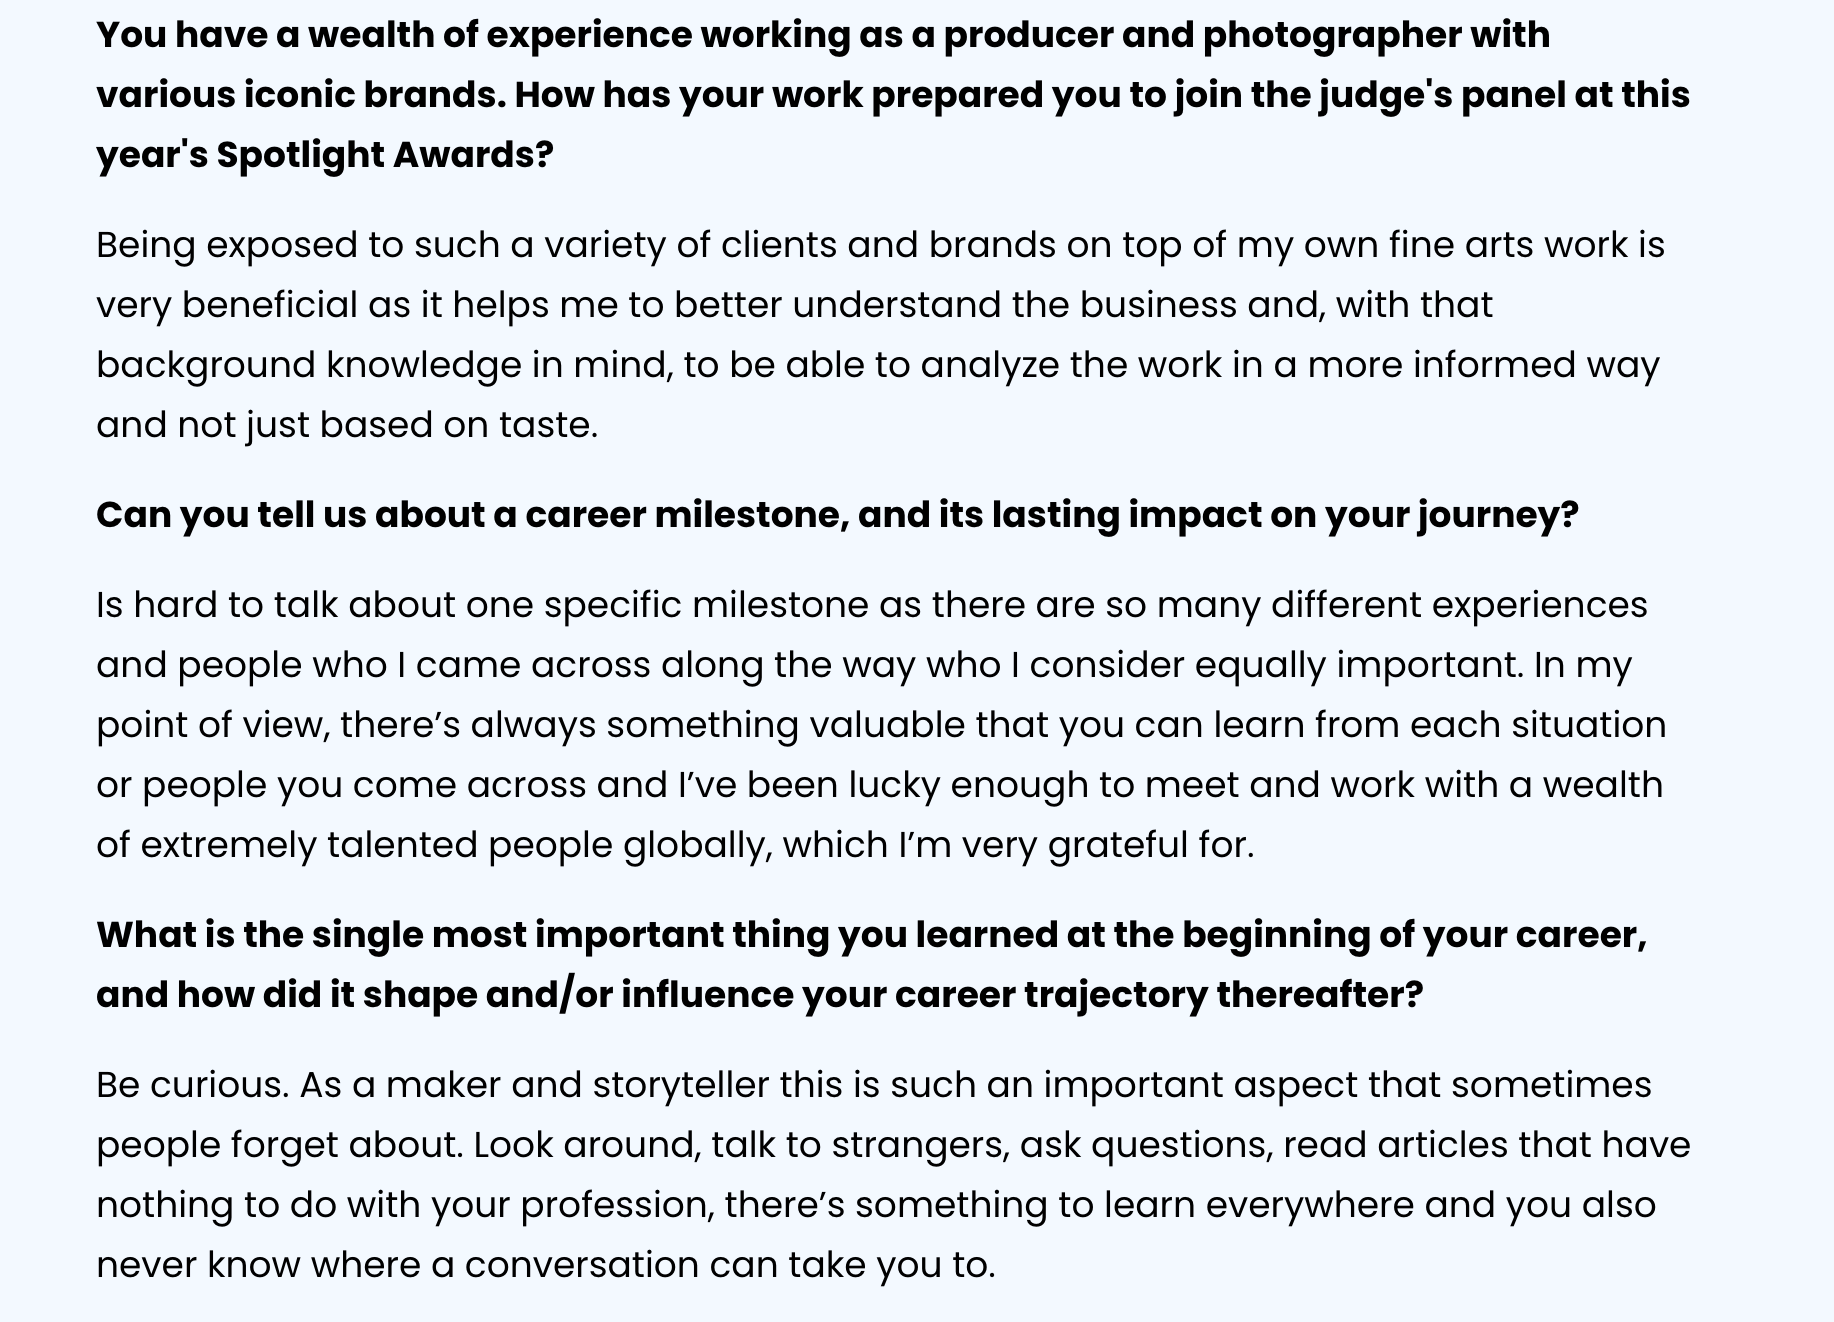The image size is (1834, 1322).
Task: Click "nothing to do with your profession"
Action: pos(404,1205)
